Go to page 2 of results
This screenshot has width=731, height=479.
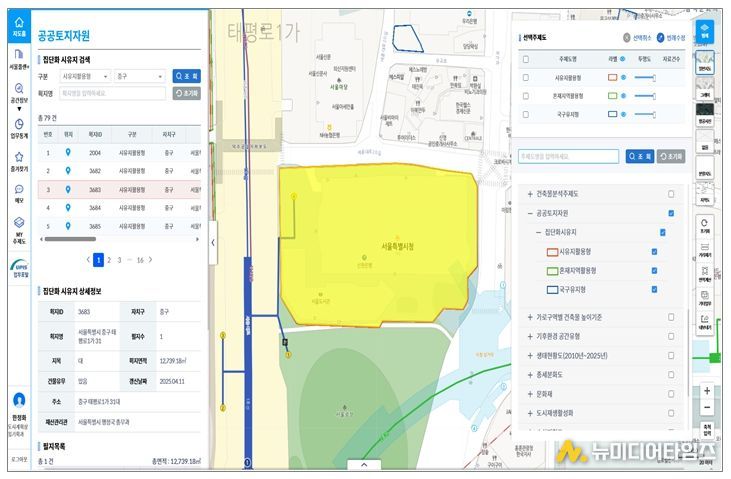[x=110, y=259]
